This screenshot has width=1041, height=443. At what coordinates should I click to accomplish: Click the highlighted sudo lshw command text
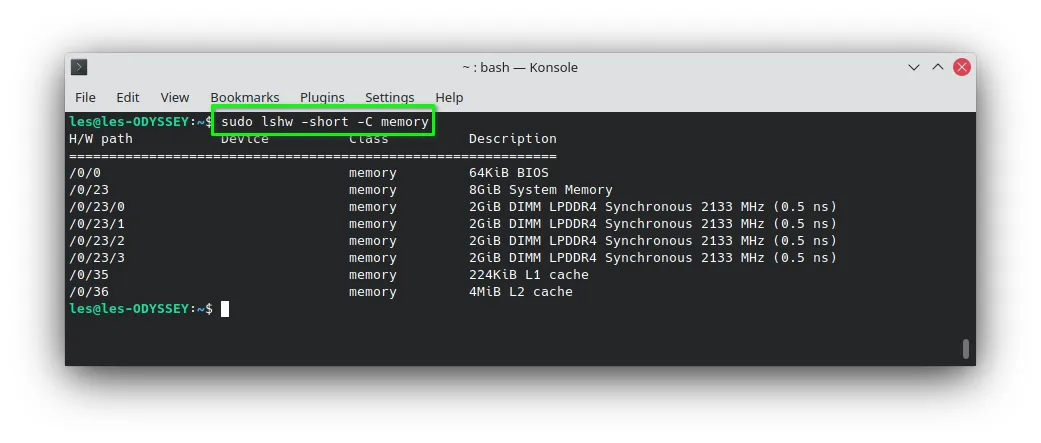(325, 122)
